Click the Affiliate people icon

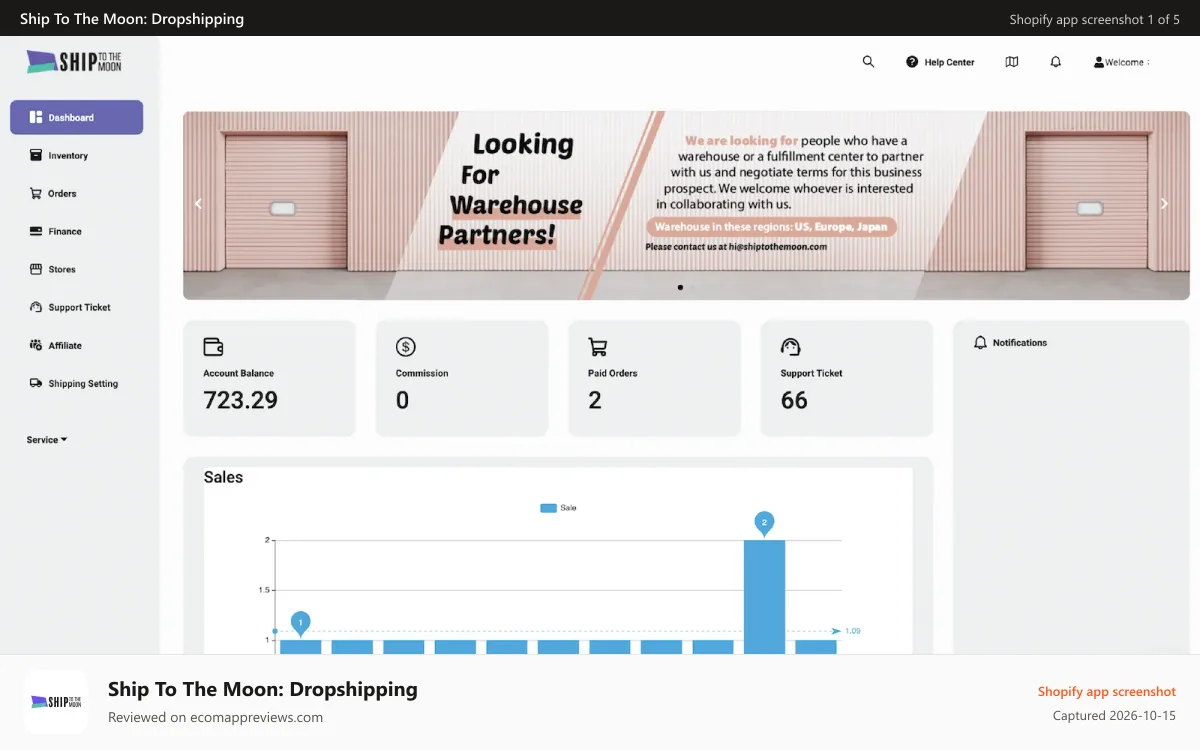pyautogui.click(x=36, y=345)
